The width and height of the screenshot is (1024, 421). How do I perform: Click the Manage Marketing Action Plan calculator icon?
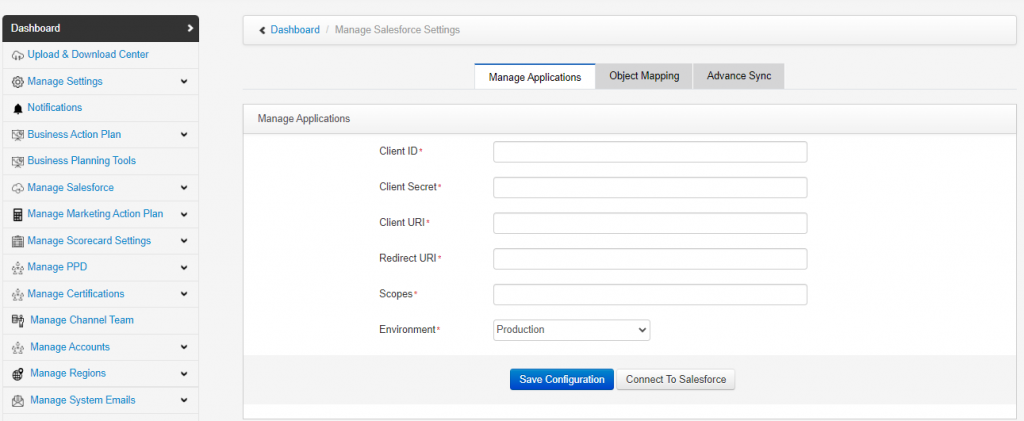coord(18,214)
